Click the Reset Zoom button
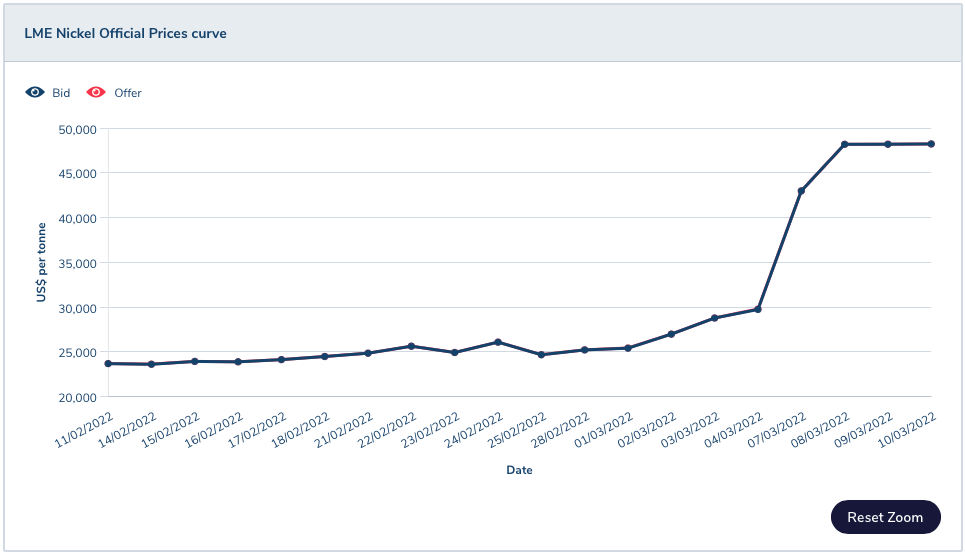Screen dimensions: 965x555 [886, 517]
